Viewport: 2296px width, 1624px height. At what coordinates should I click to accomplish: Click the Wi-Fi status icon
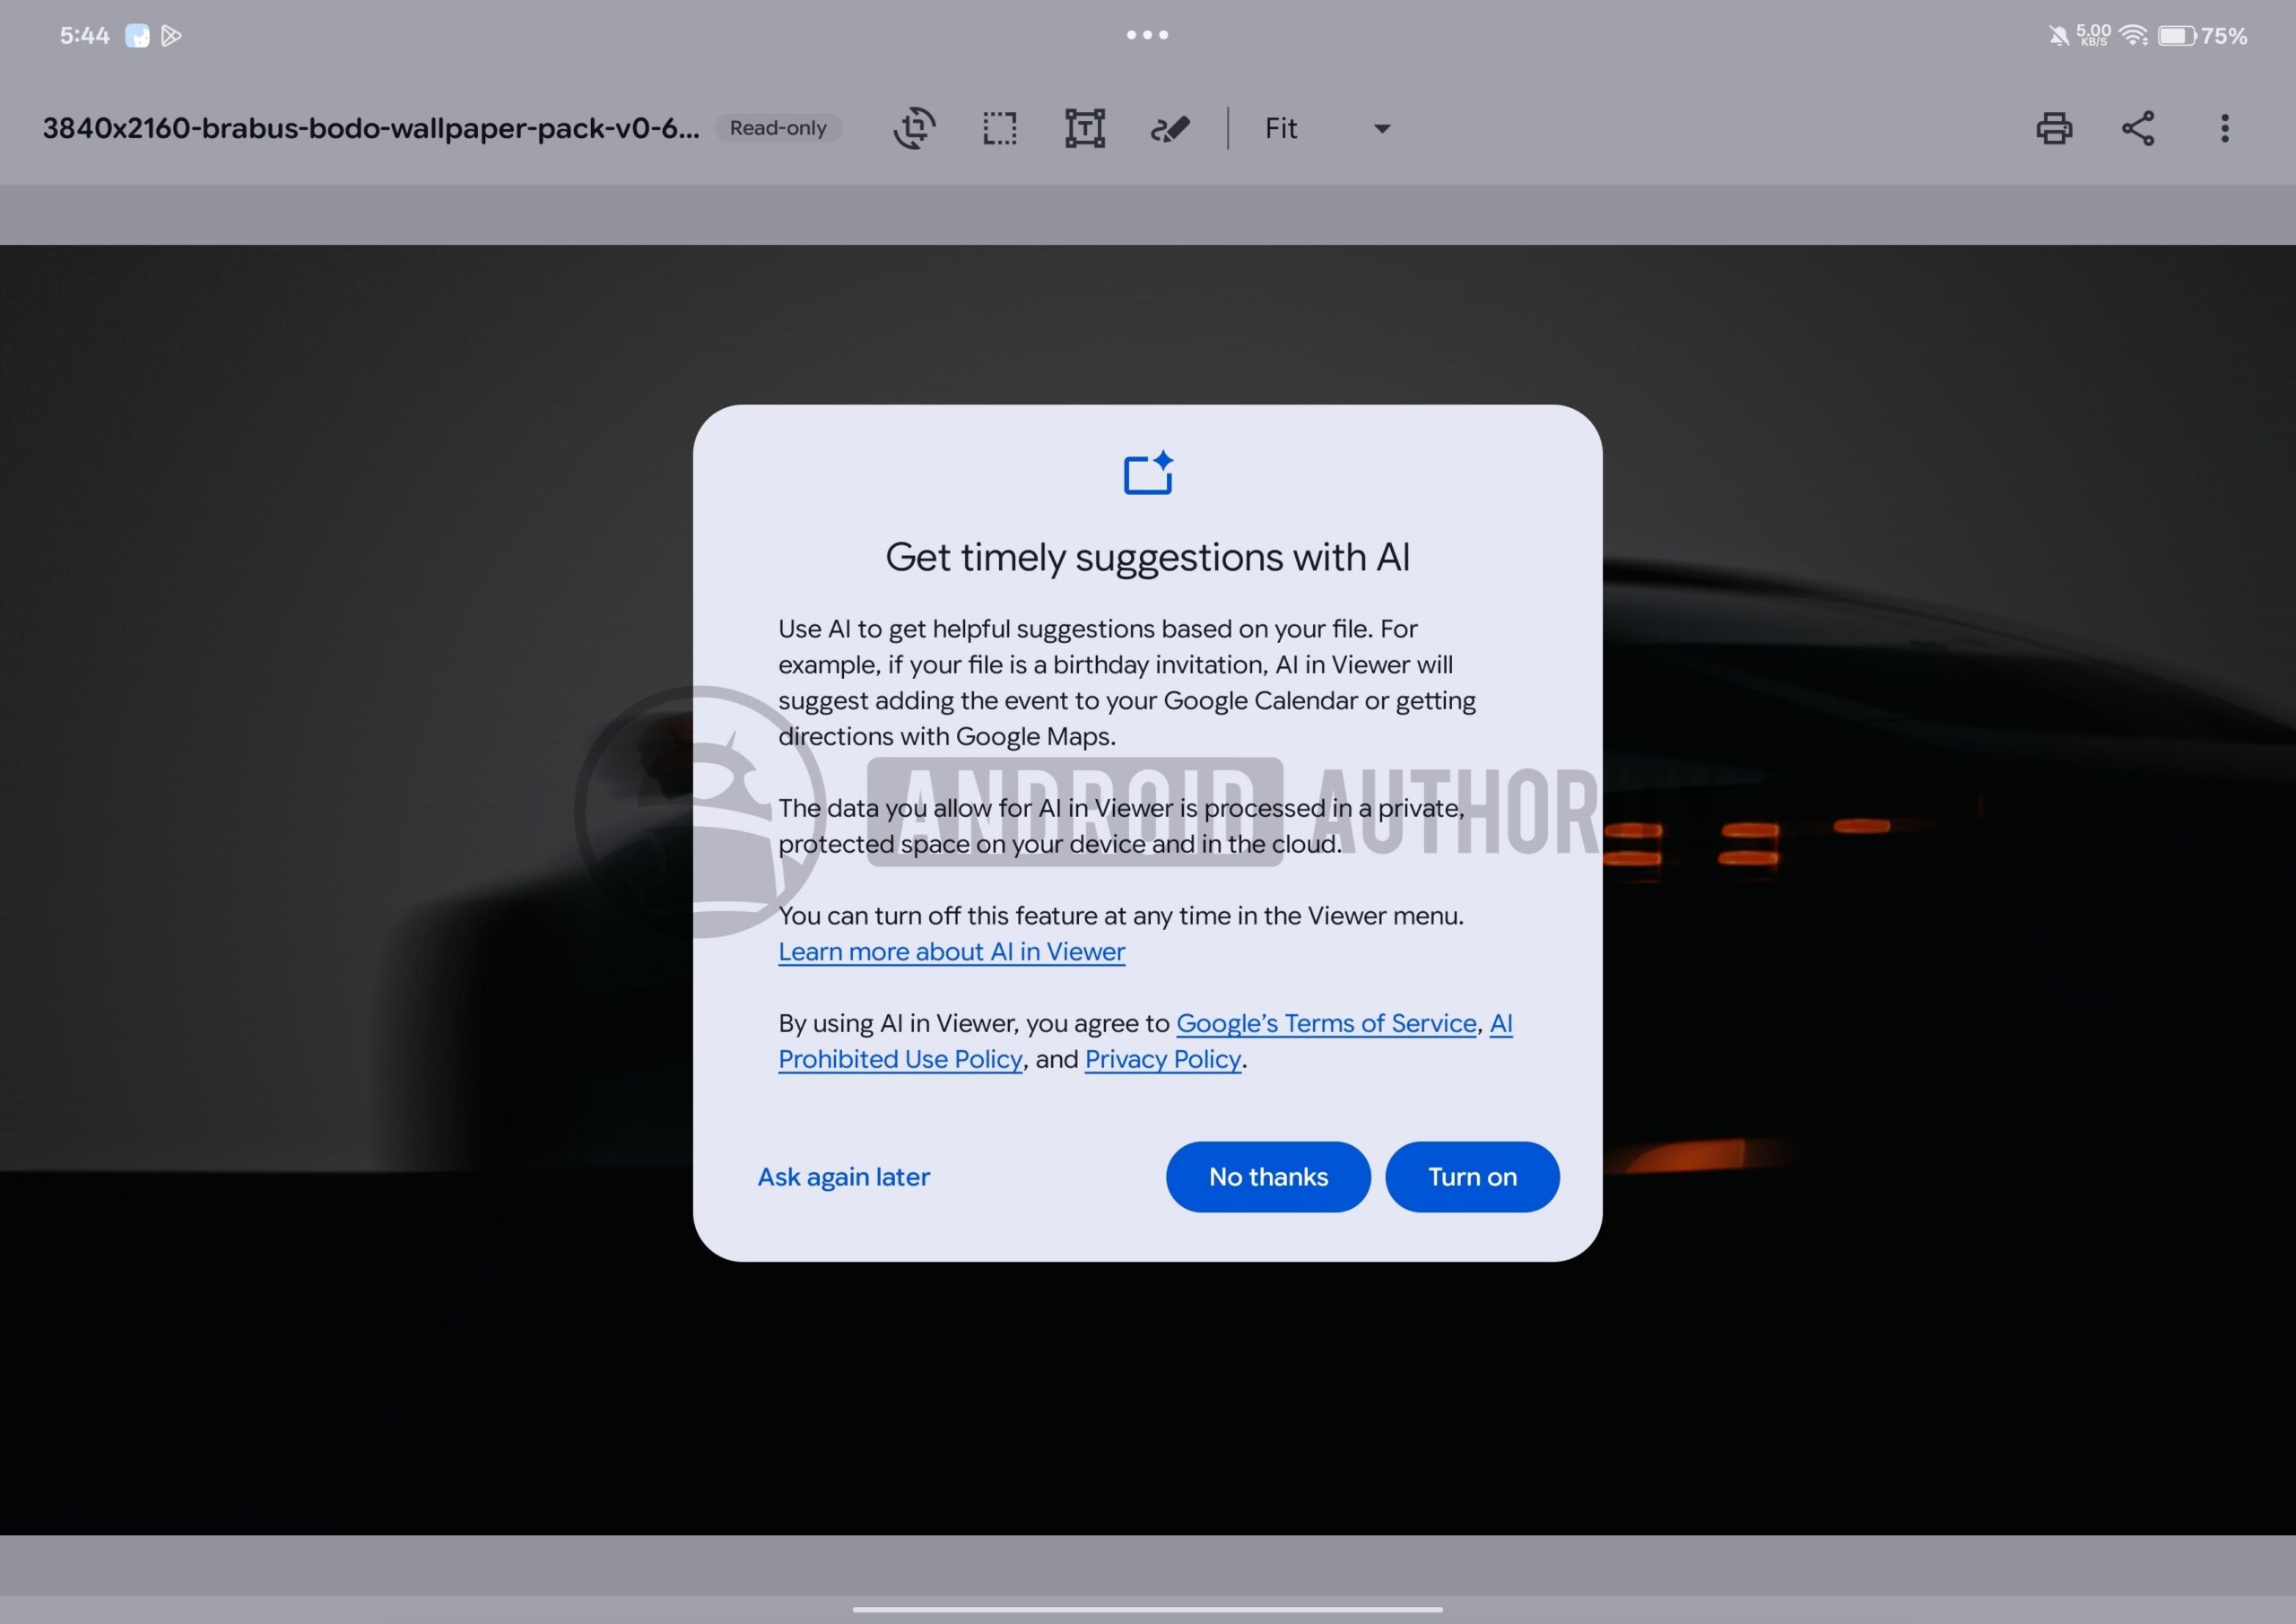[2133, 36]
